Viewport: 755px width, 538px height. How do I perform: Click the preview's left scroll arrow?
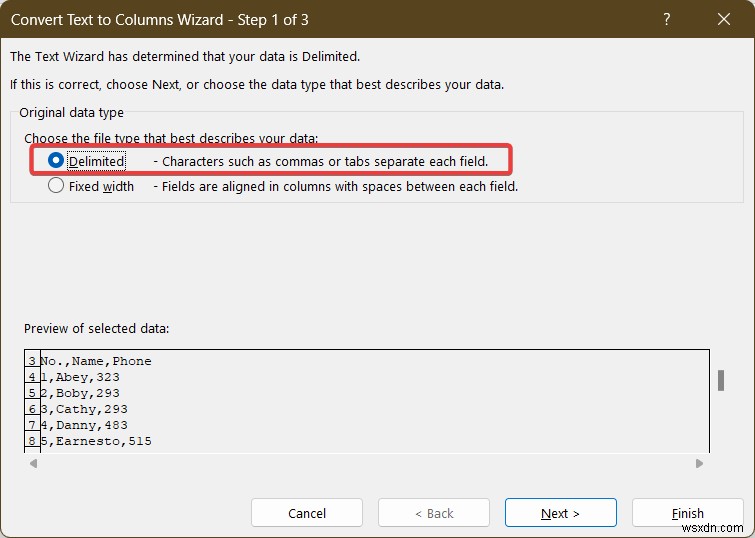click(33, 463)
